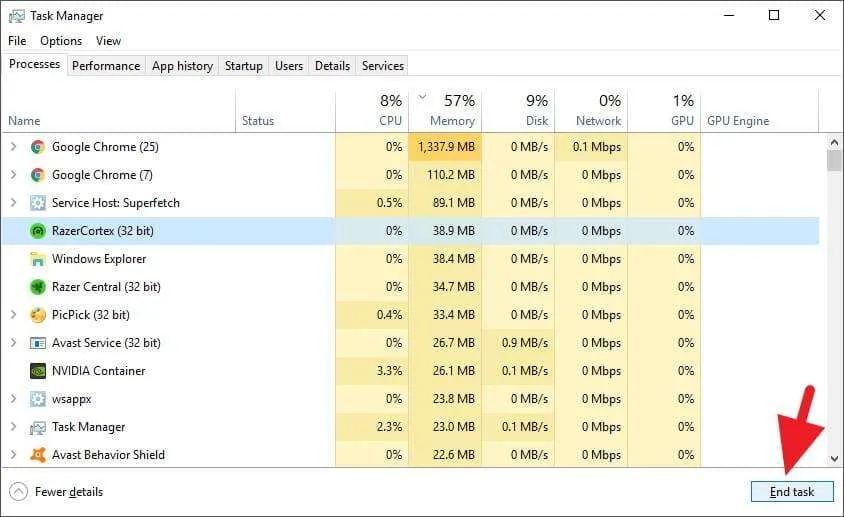
Task: Click the 0.9 MB/s disk cell
Action: (518, 343)
